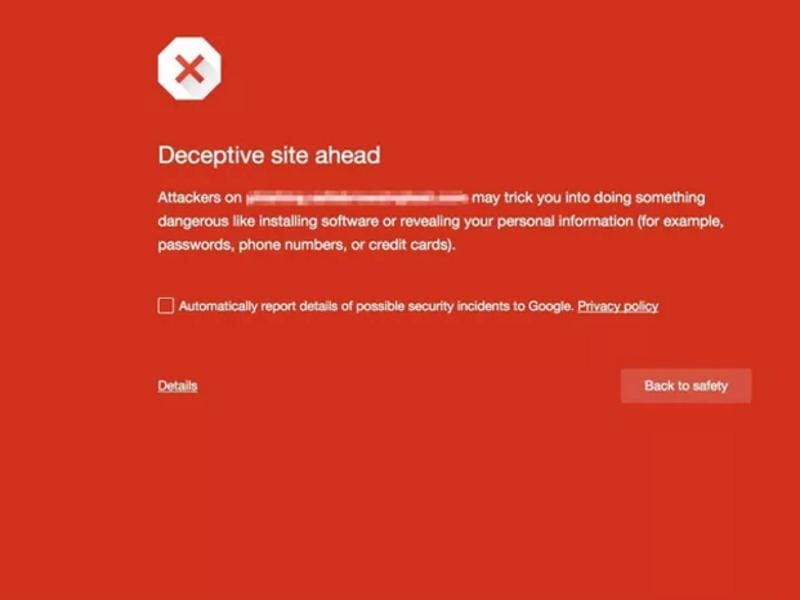
Task: Click the "(for example," text at line end
Action: coord(680,221)
